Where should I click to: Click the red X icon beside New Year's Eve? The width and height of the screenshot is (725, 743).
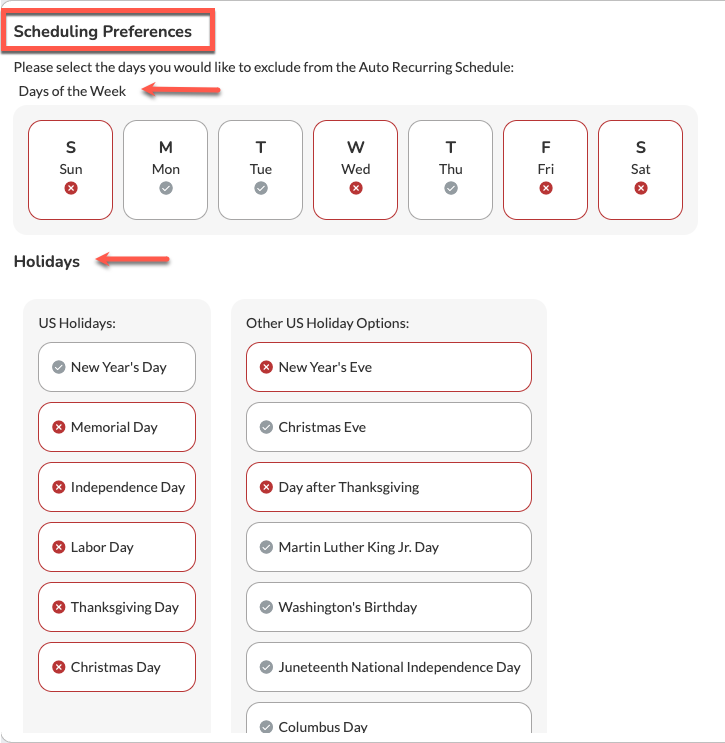266,367
